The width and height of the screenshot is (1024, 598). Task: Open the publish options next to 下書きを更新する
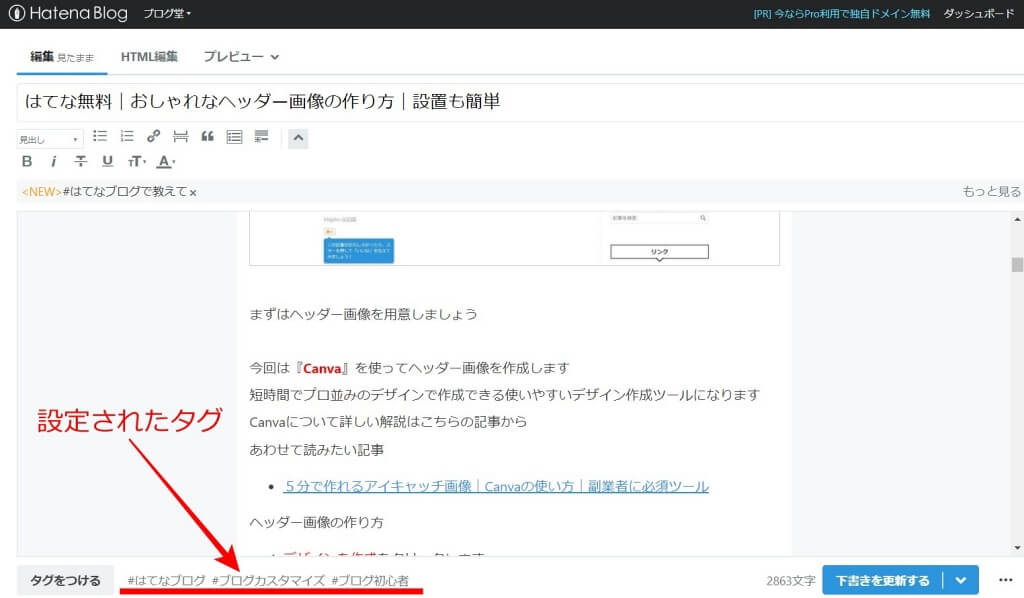958,577
